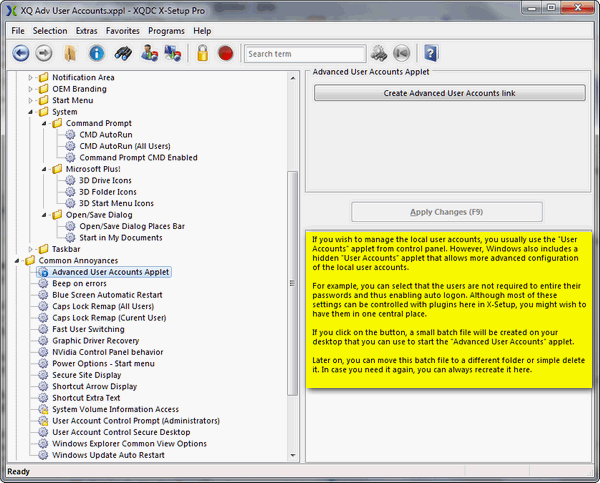Click the blue help question-mark icon
600x483 pixels.
tap(431, 53)
